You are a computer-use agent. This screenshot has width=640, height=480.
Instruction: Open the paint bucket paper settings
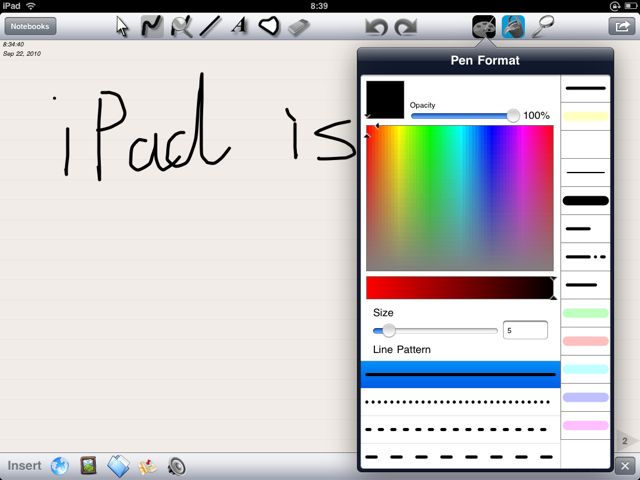513,27
